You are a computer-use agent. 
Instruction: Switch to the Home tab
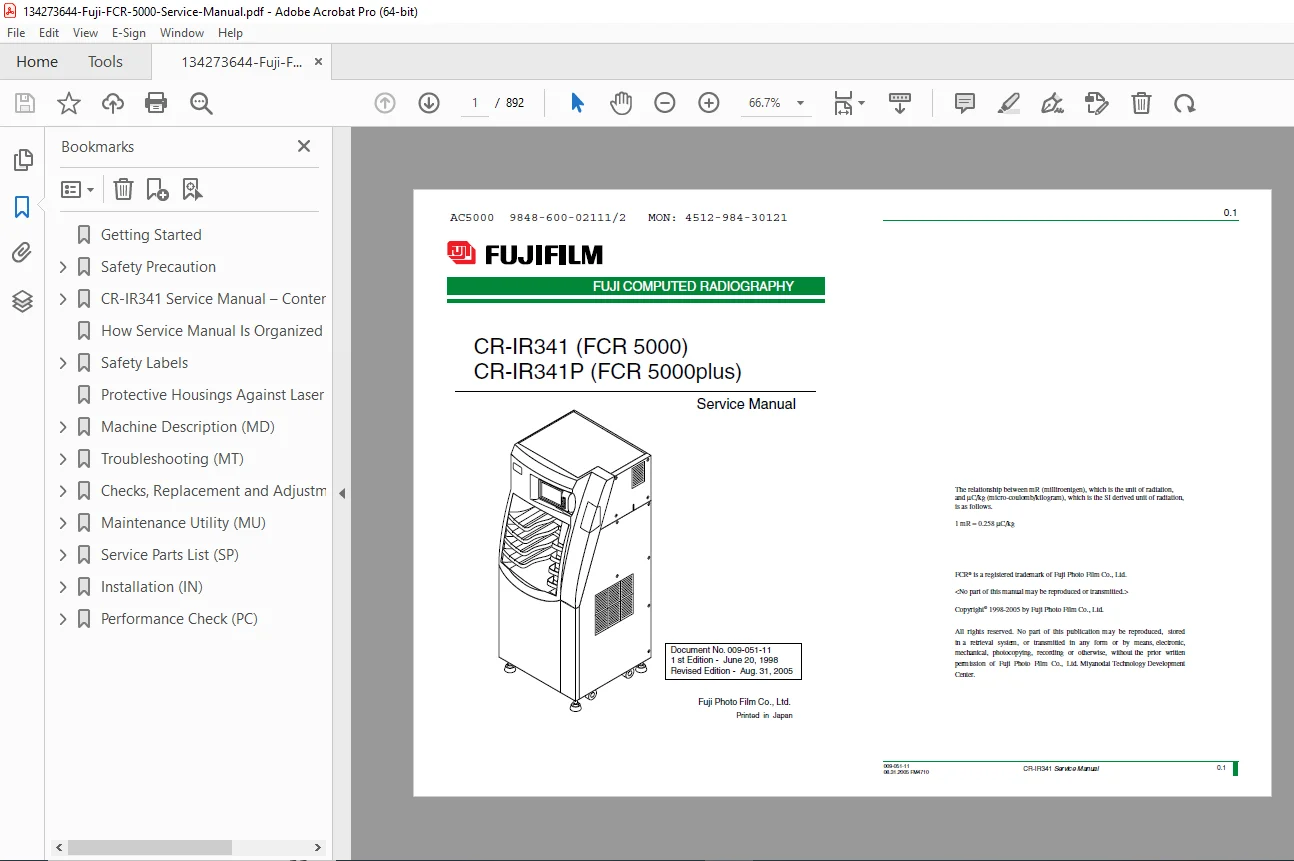tap(37, 62)
